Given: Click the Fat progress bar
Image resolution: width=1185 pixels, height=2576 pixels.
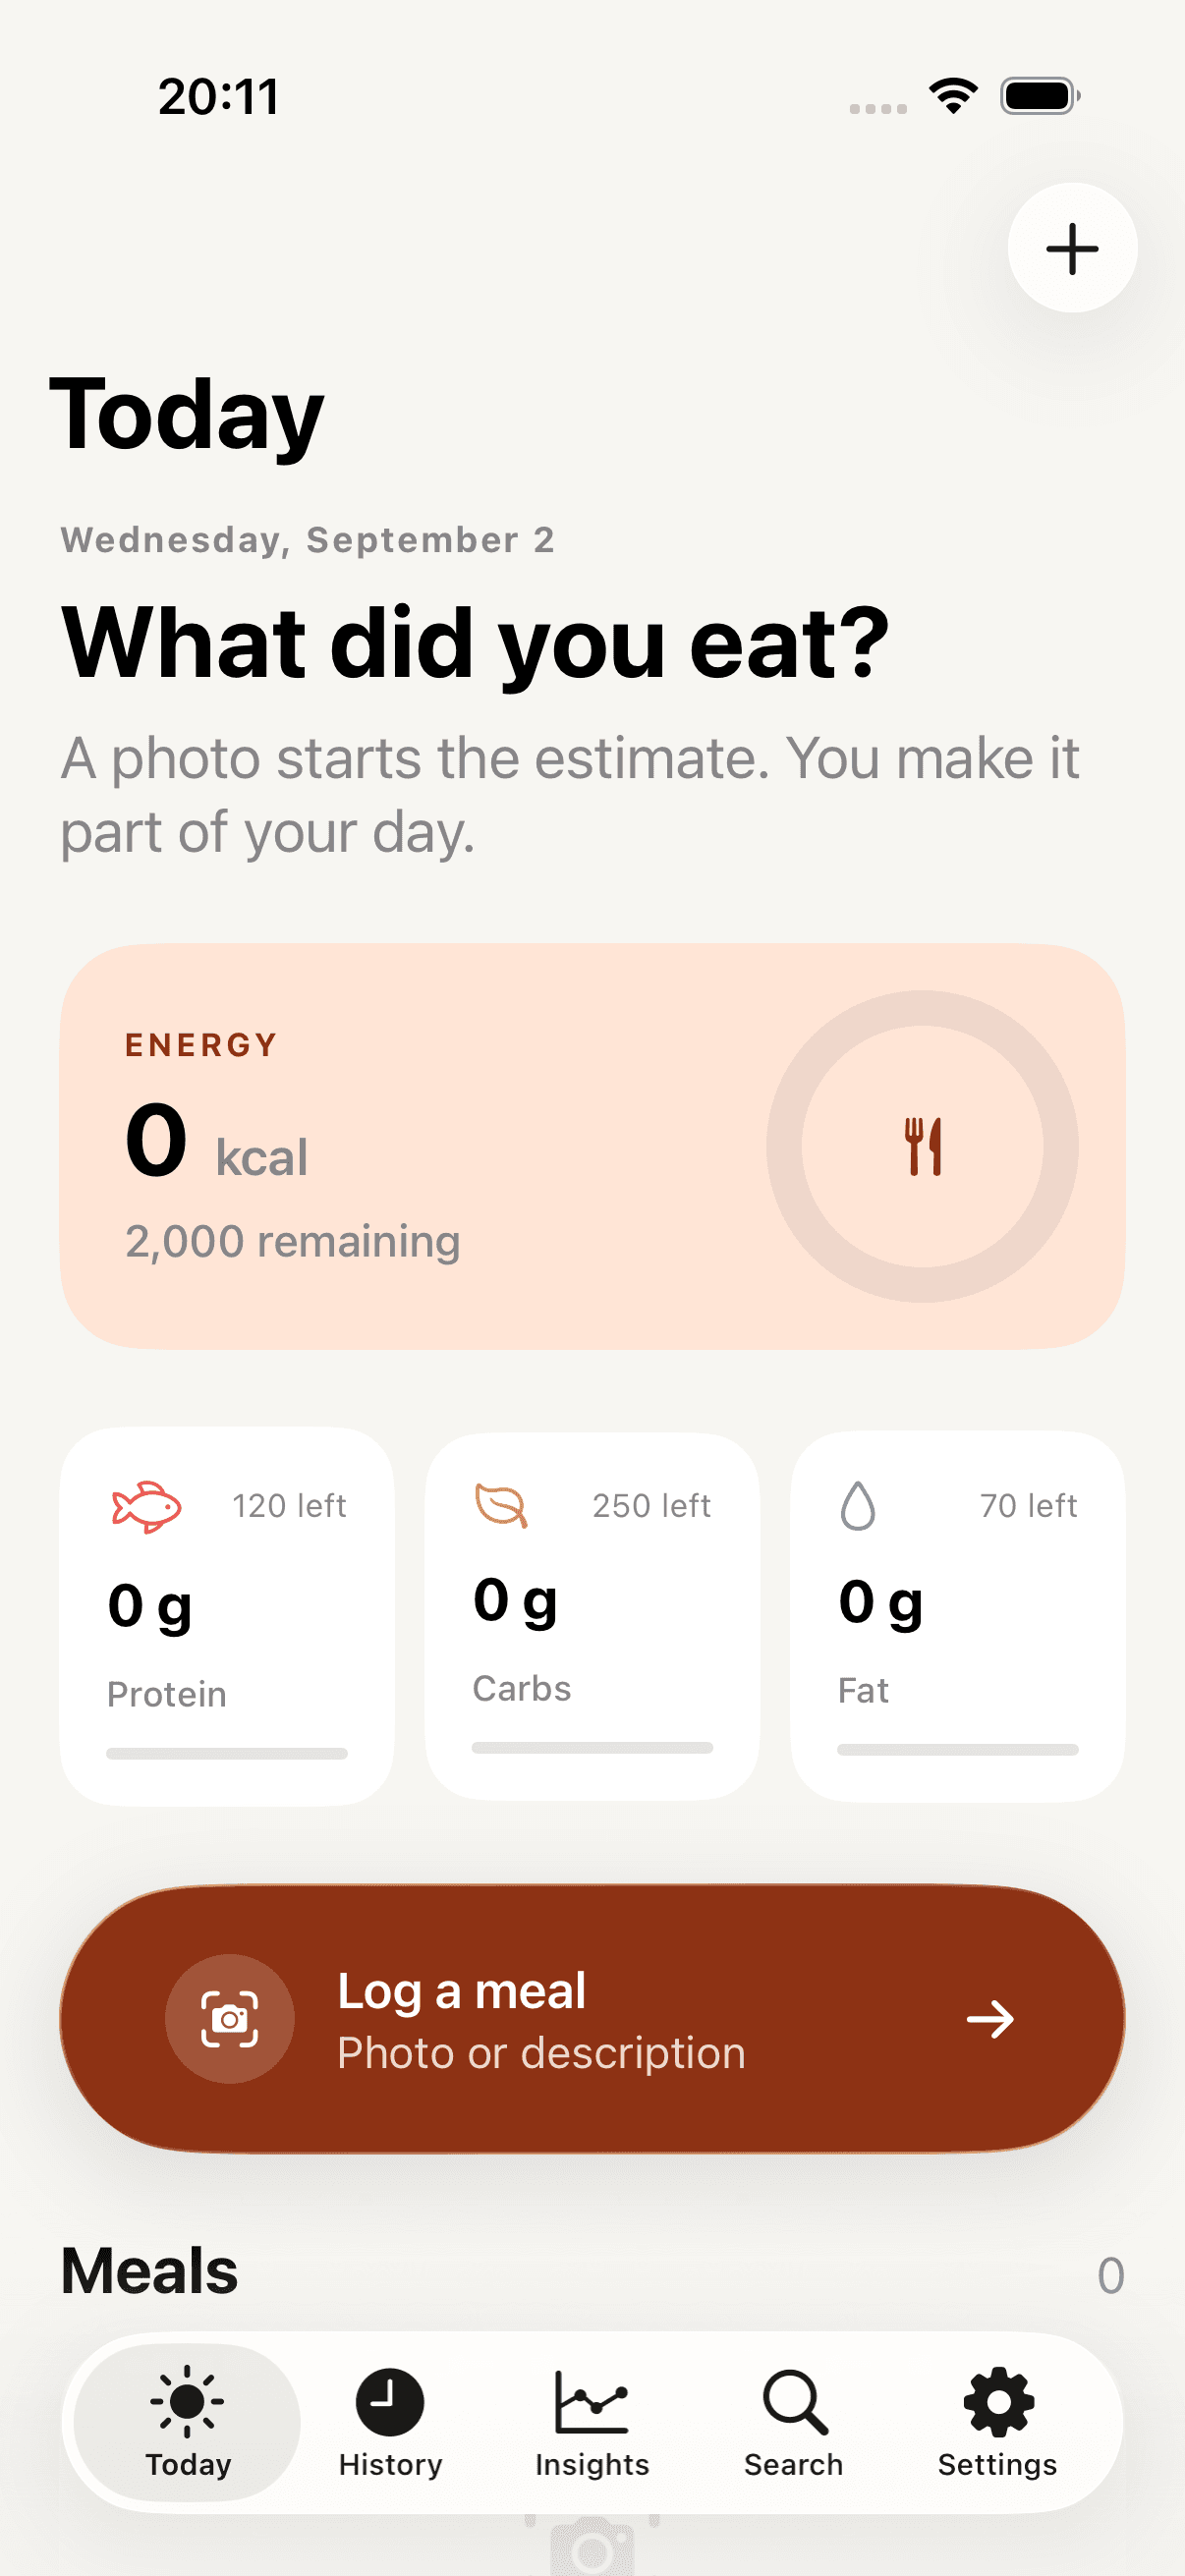Looking at the screenshot, I should (958, 1749).
